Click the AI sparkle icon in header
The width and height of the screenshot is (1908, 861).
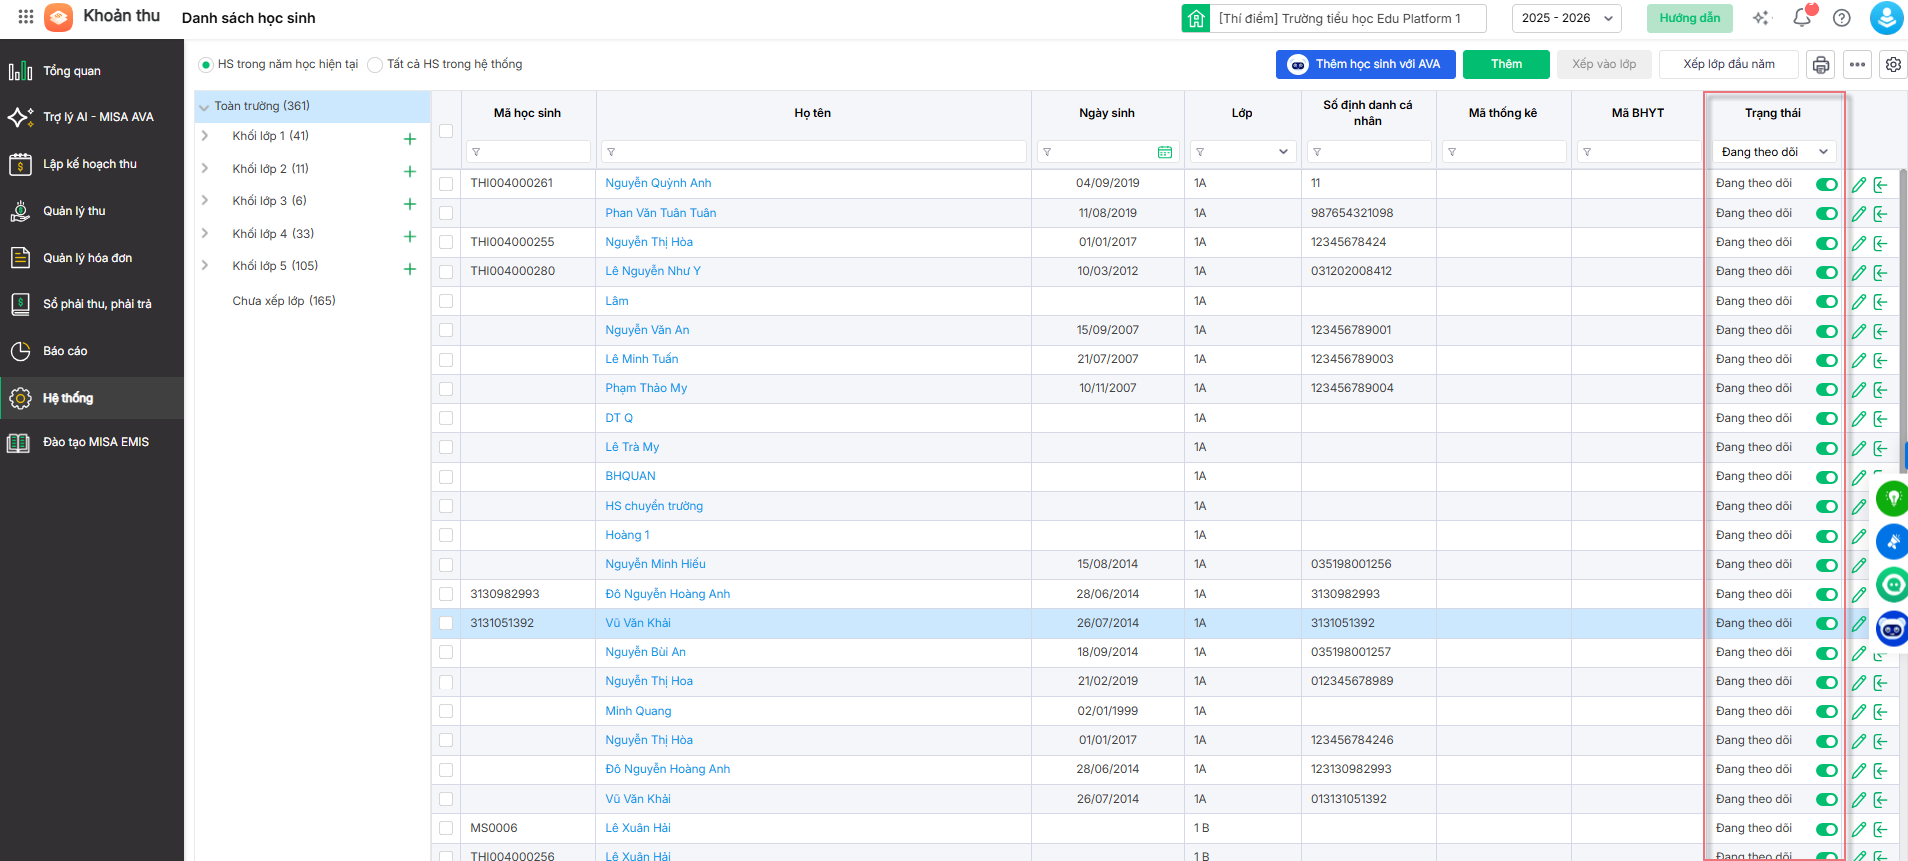click(1762, 18)
